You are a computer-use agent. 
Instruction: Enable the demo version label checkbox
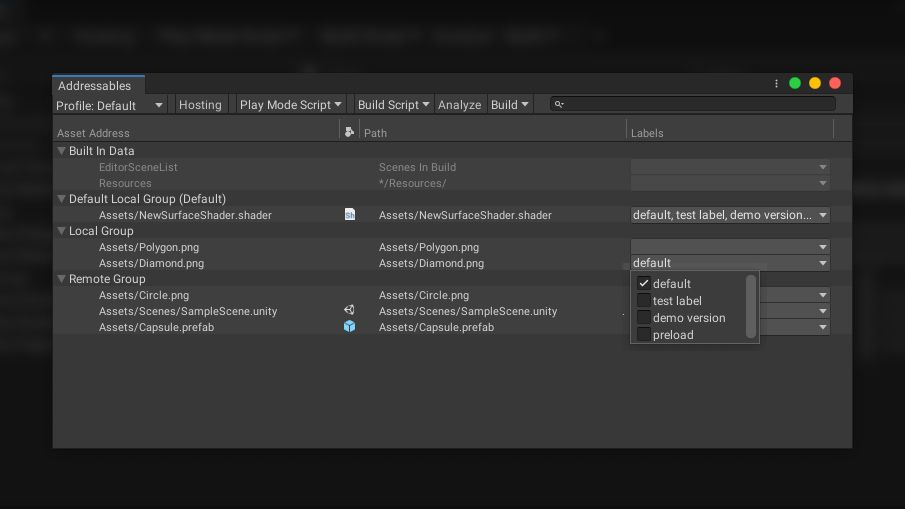pos(644,317)
